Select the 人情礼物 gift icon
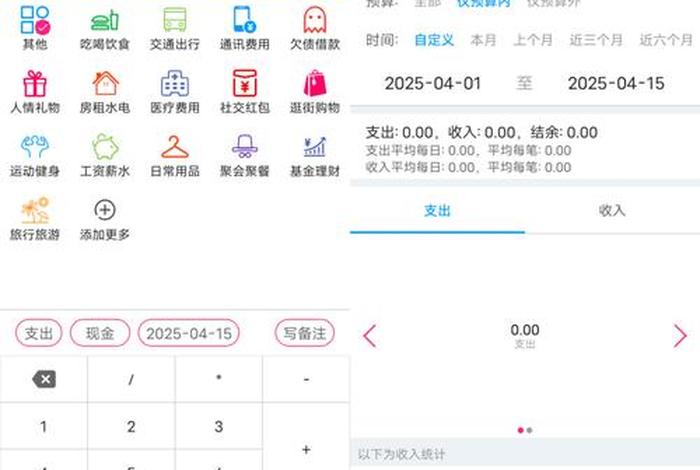700x470 pixels. (35, 83)
